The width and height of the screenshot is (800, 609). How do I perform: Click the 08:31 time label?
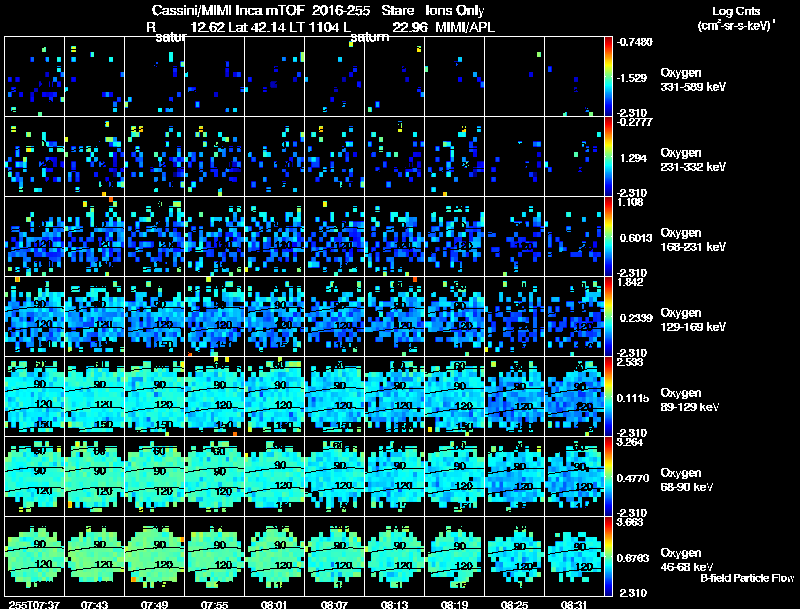click(574, 605)
